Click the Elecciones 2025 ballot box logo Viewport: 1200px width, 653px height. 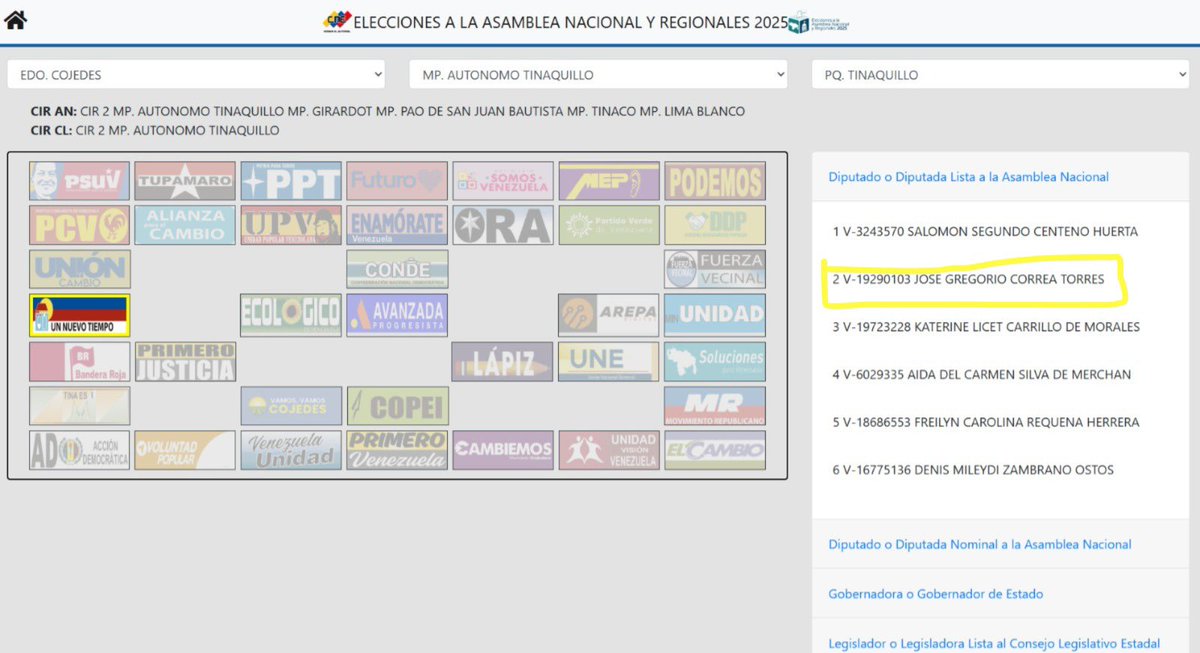[x=818, y=23]
